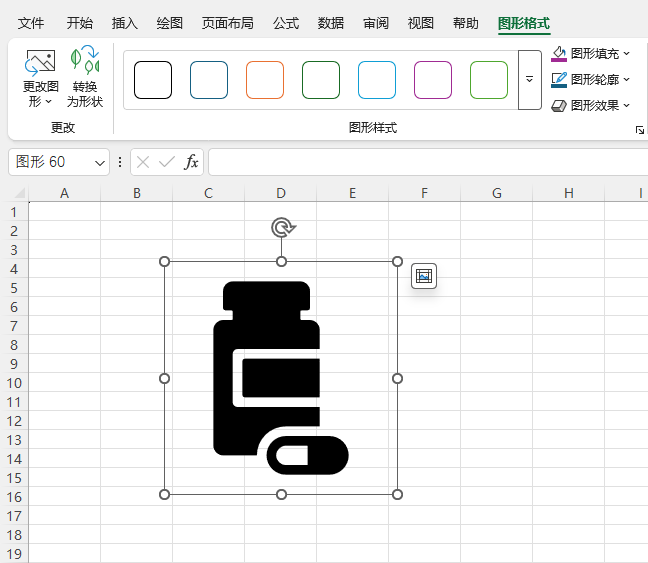The height and width of the screenshot is (563, 648).
Task: Click the layout options button beside graphic
Action: click(x=424, y=276)
